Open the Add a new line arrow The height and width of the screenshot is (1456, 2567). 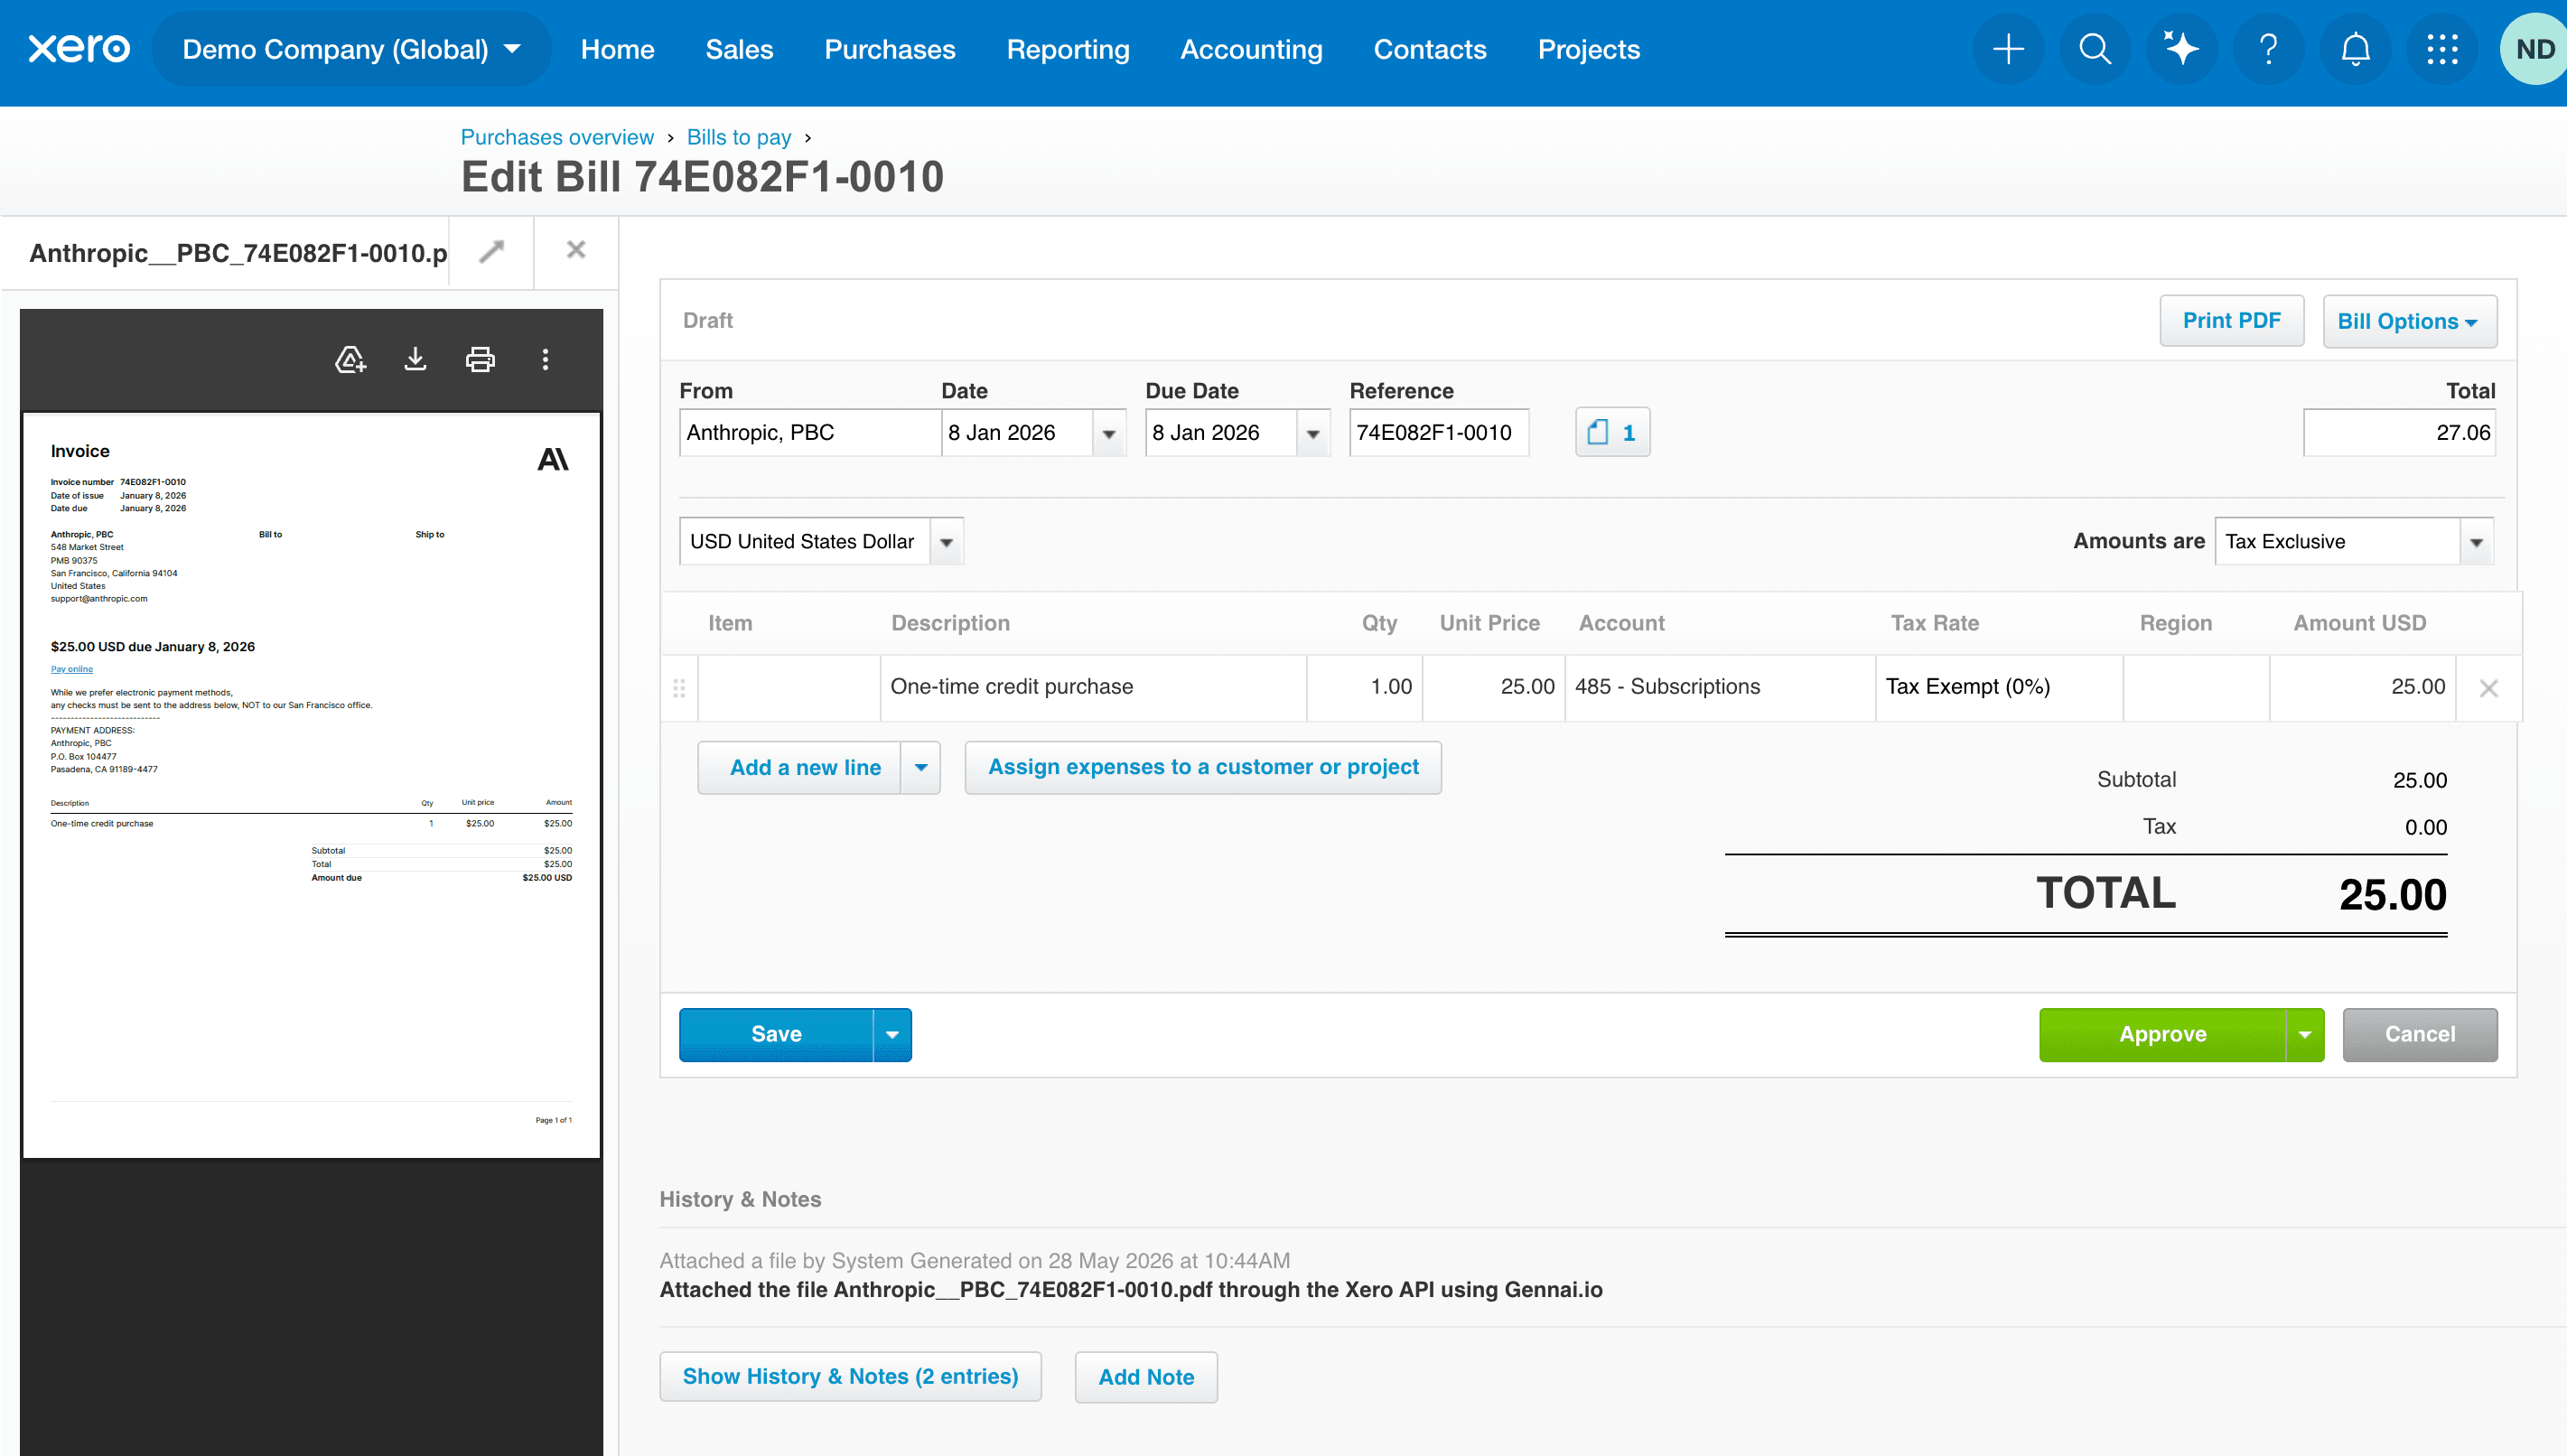tap(920, 767)
